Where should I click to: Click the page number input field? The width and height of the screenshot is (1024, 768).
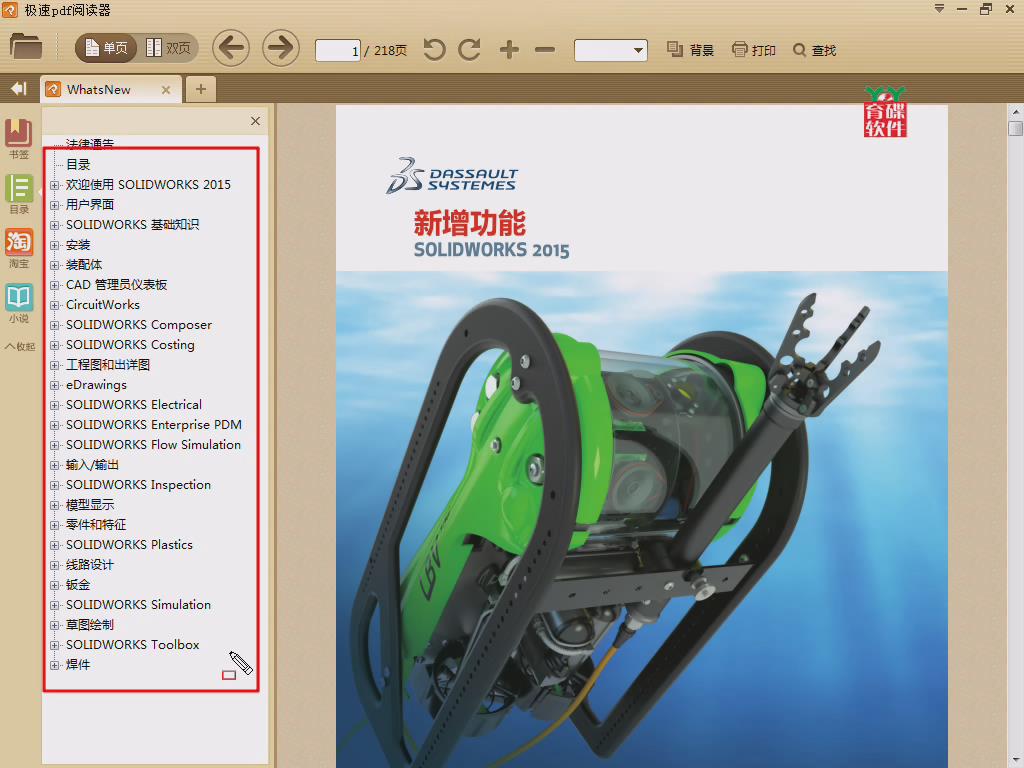[x=338, y=50]
